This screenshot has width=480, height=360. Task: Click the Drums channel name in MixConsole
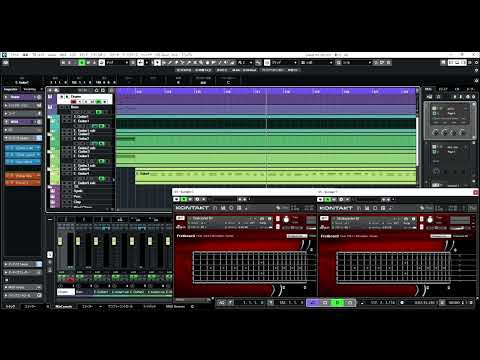coord(65,292)
